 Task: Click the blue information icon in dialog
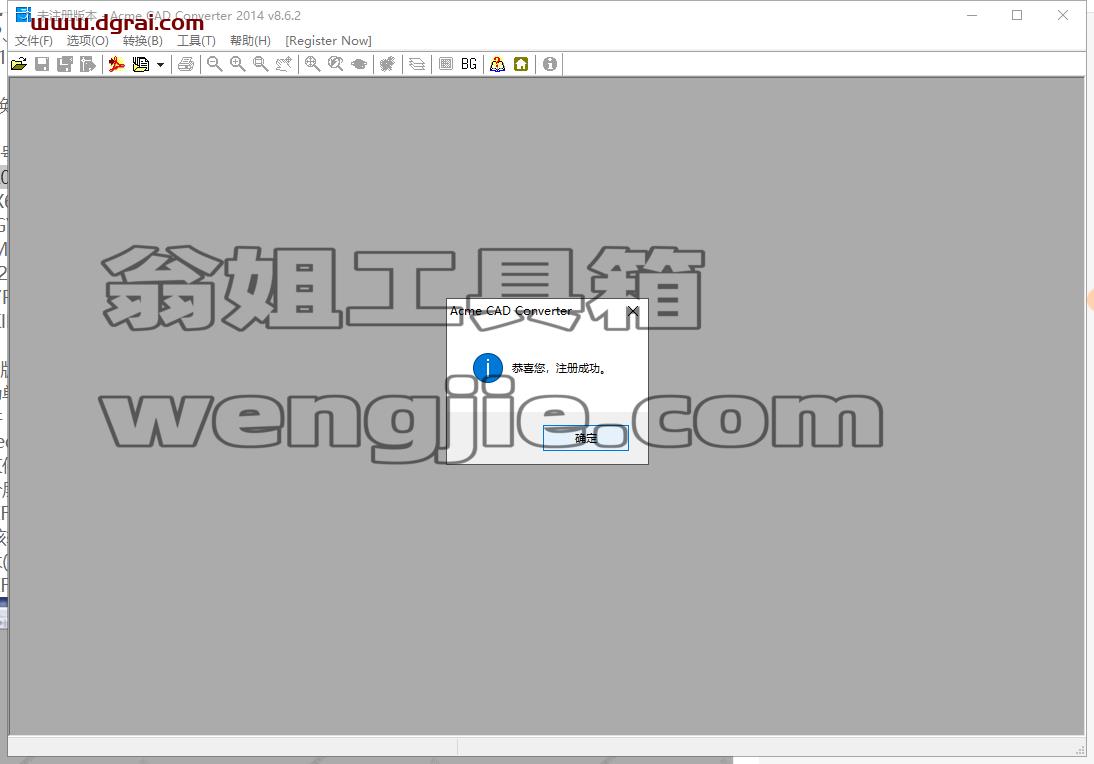[x=488, y=368]
